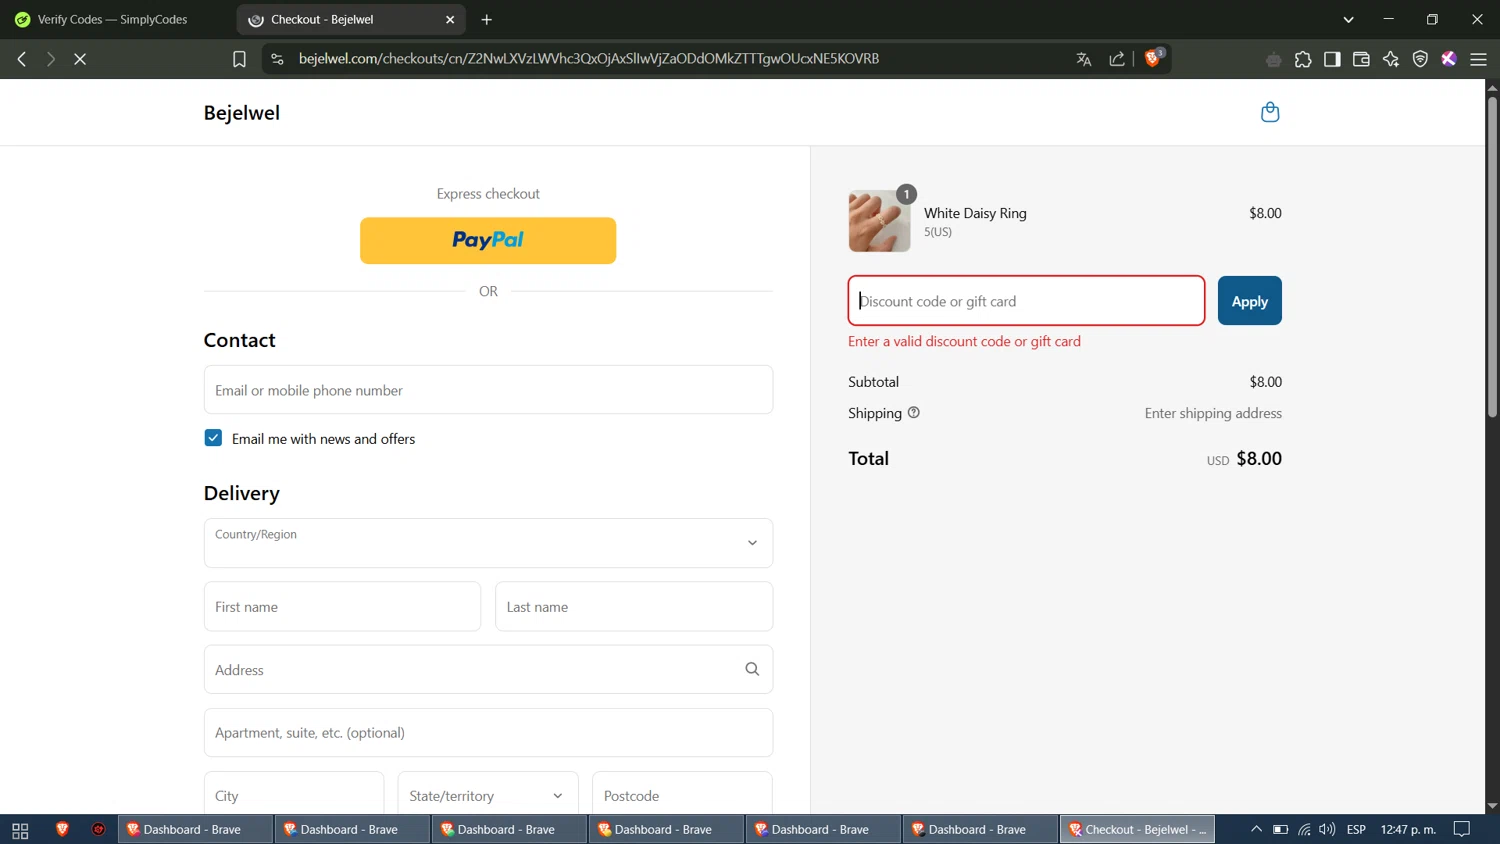Click the White Daisy Ring thumbnail

click(879, 221)
